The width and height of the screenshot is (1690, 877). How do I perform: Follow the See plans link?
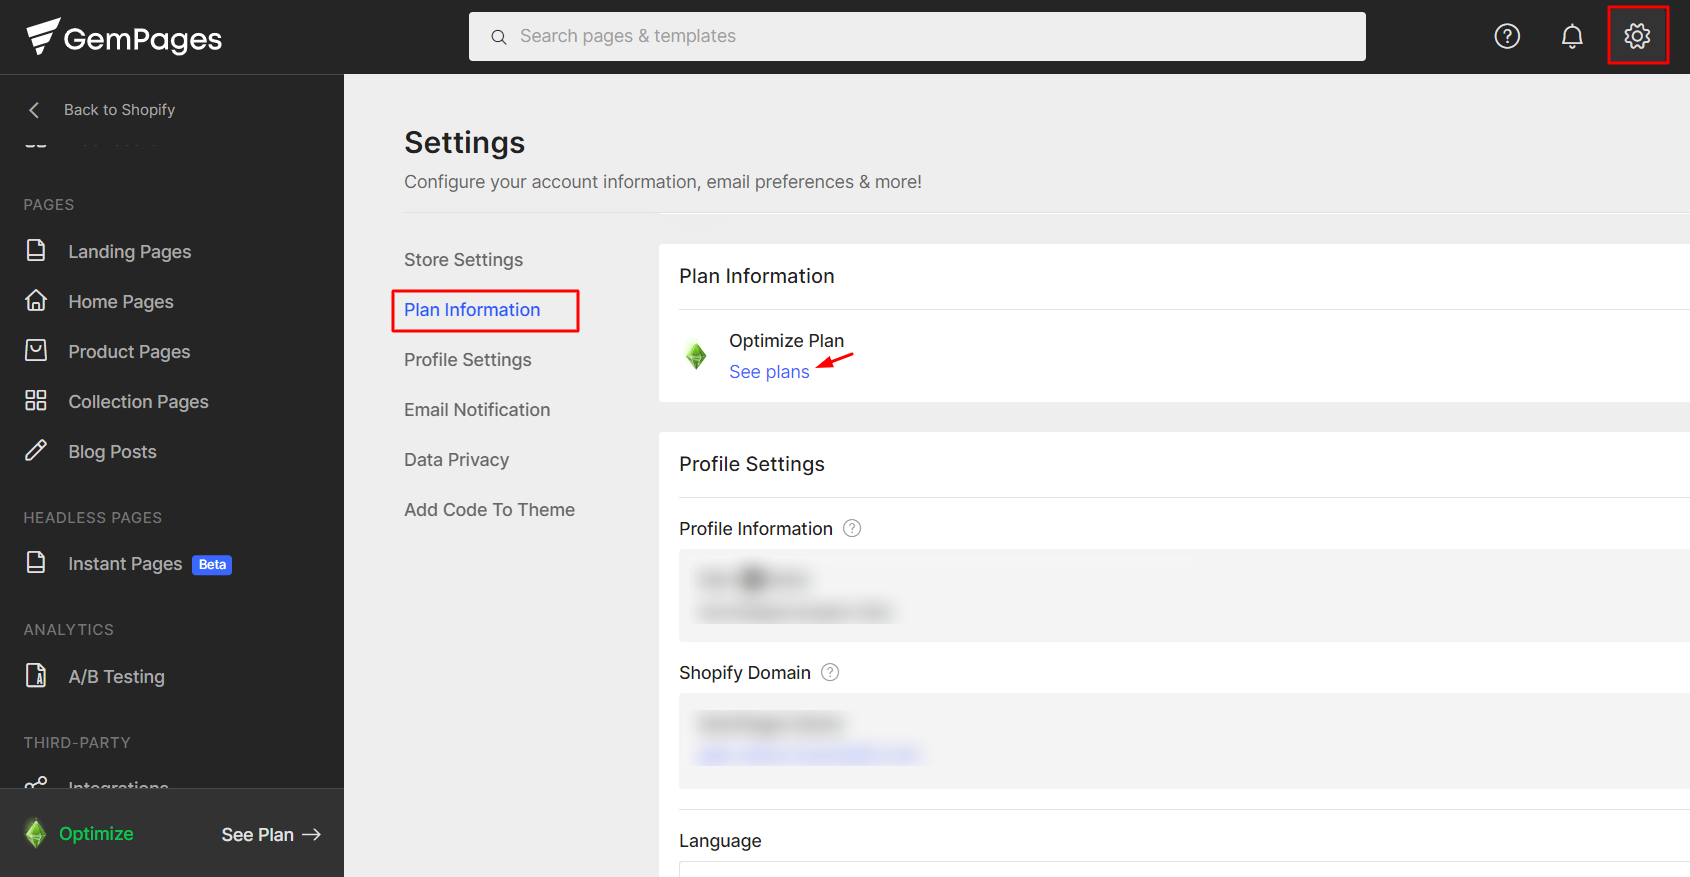pyautogui.click(x=769, y=372)
